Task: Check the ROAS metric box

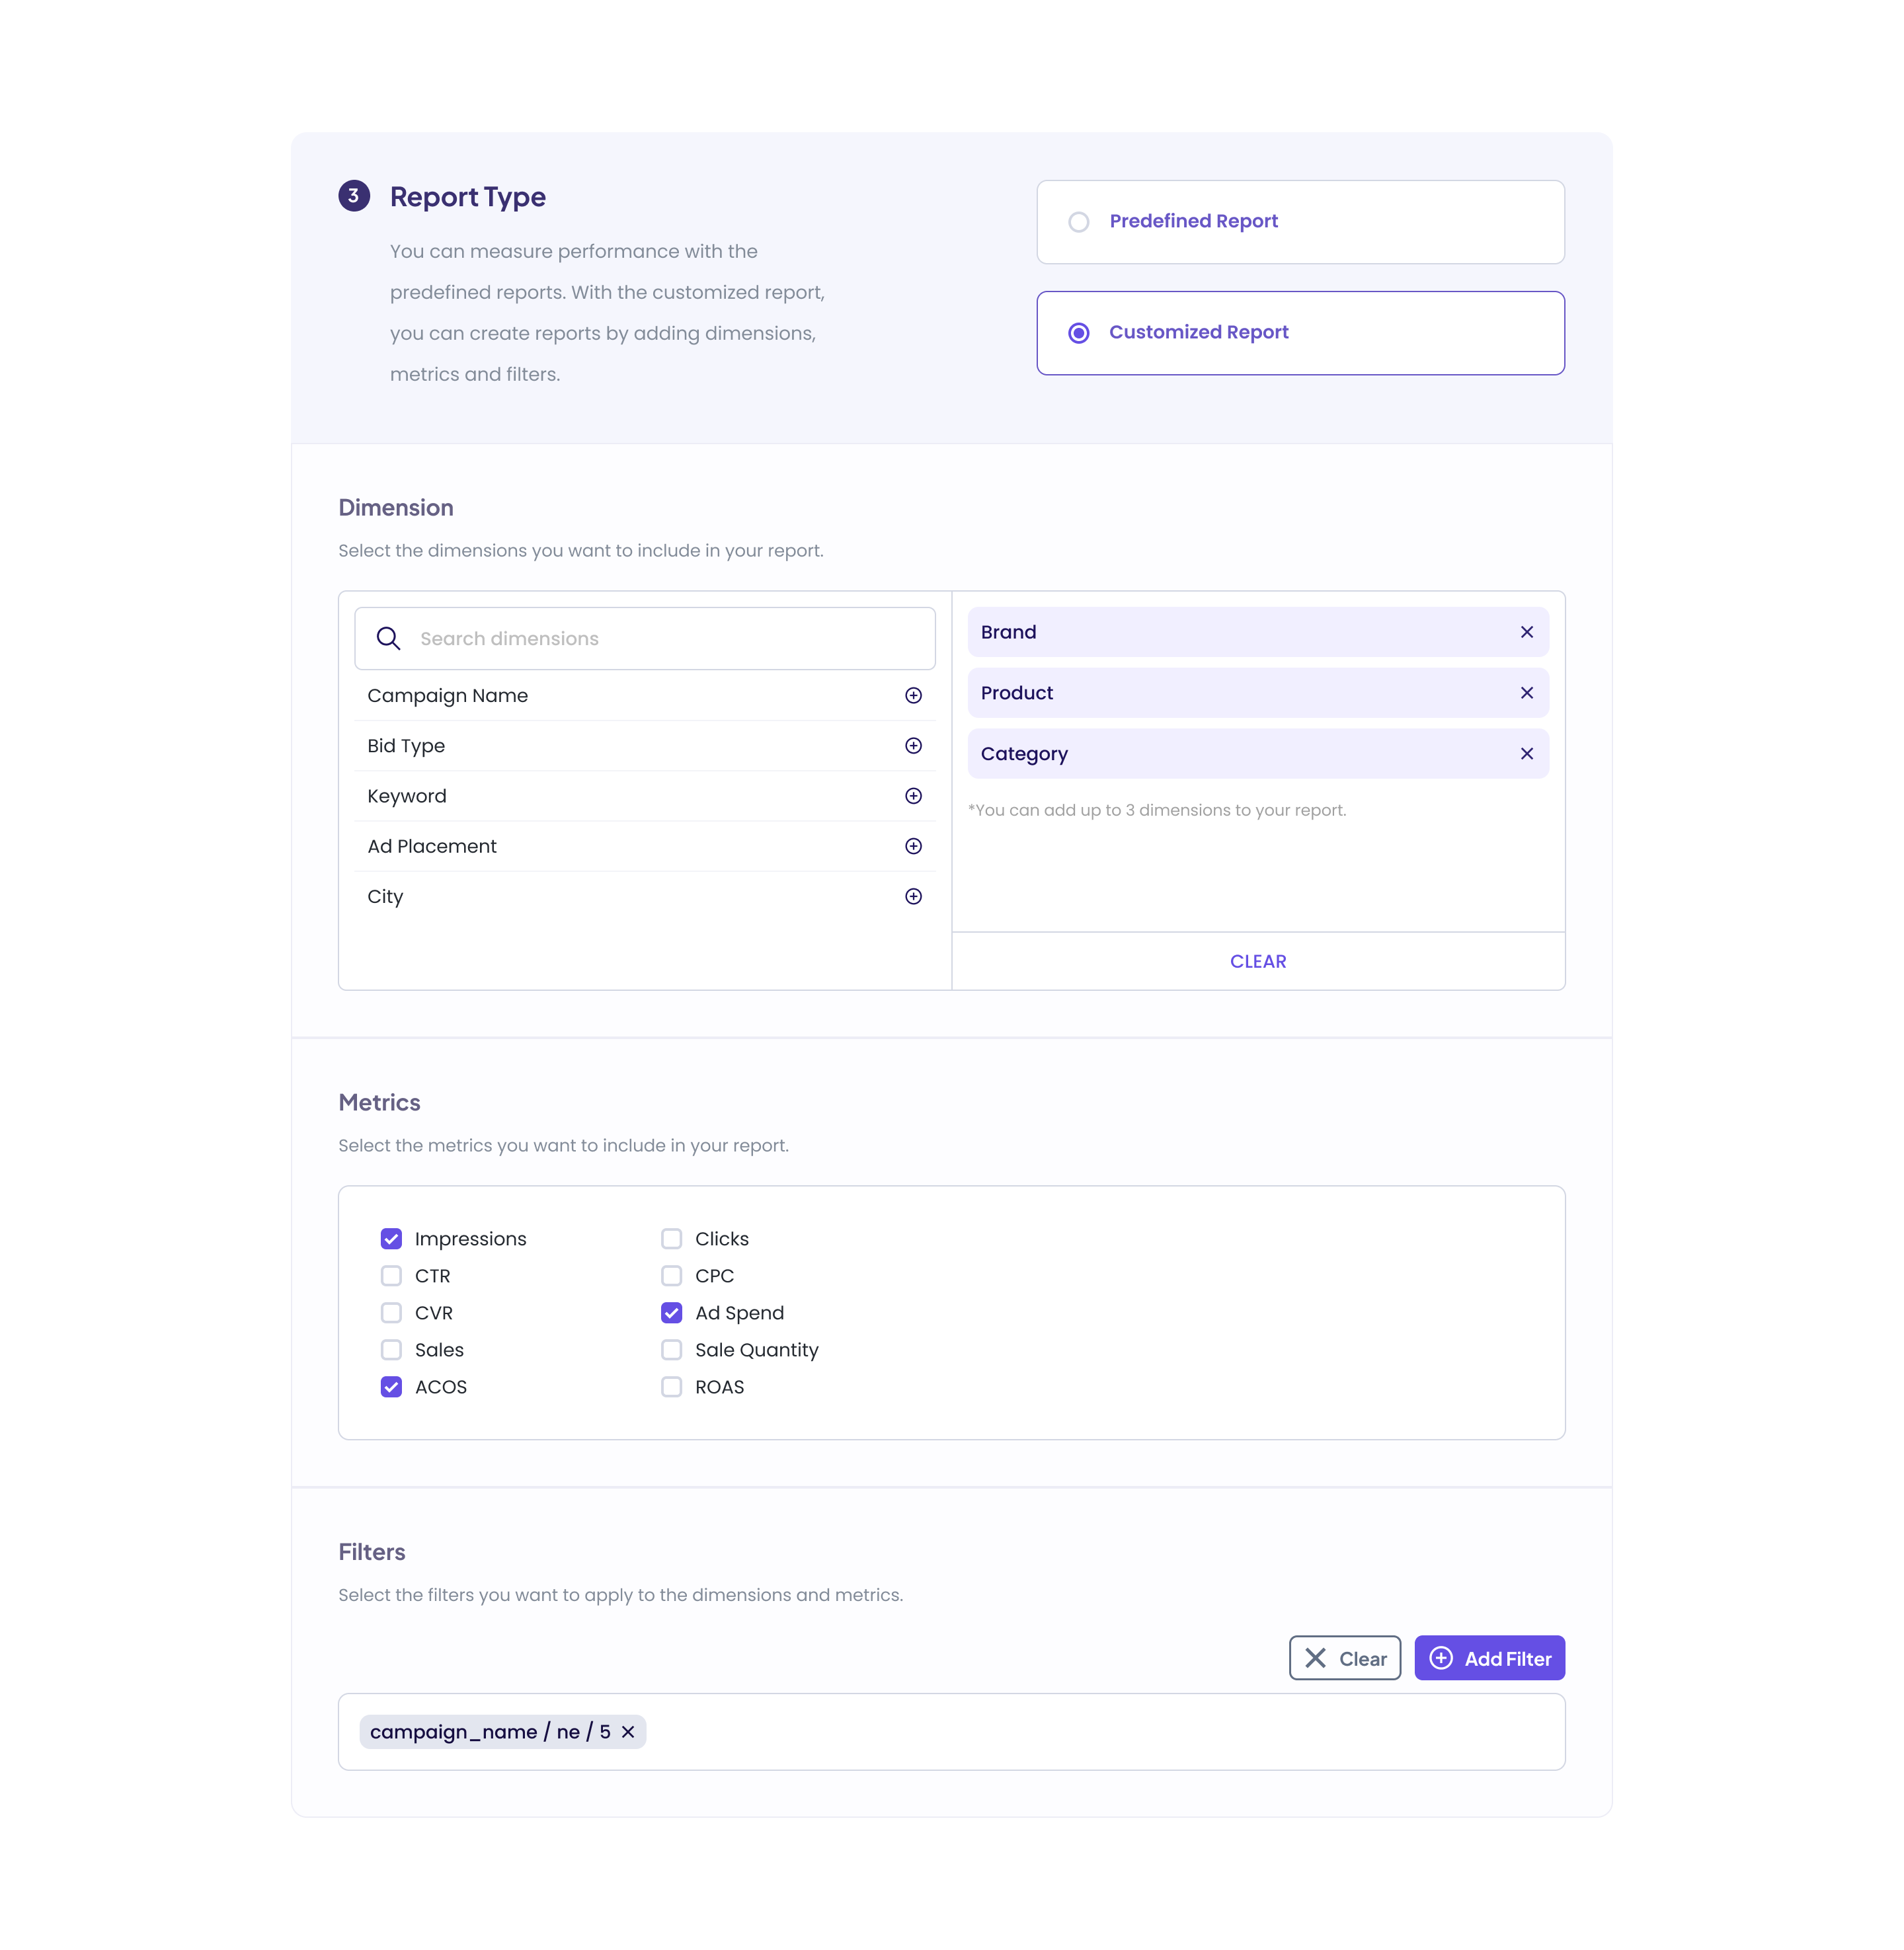Action: tap(671, 1387)
